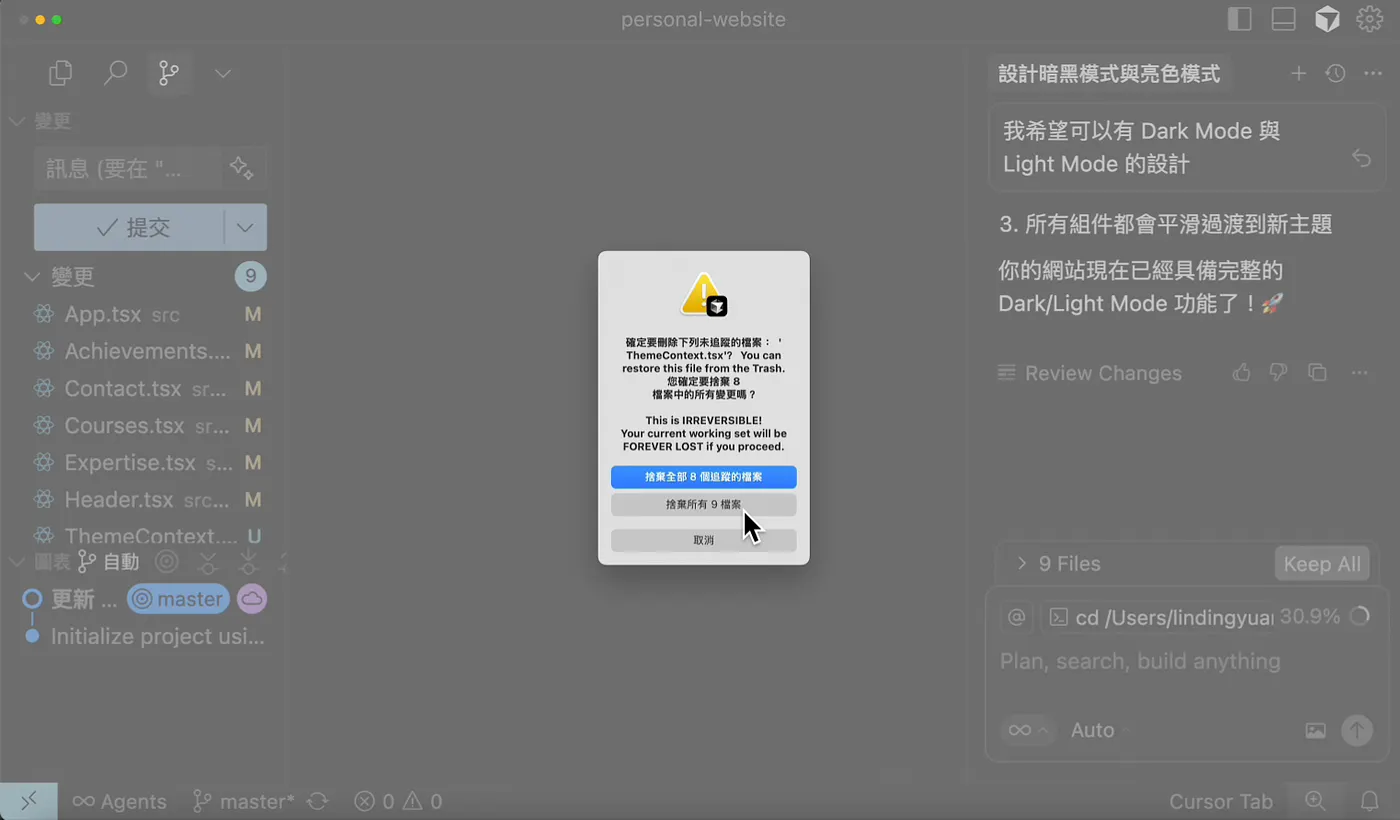Screen dimensions: 1400x820
Task: Click Review Changes in chat
Action: click(x=1090, y=373)
